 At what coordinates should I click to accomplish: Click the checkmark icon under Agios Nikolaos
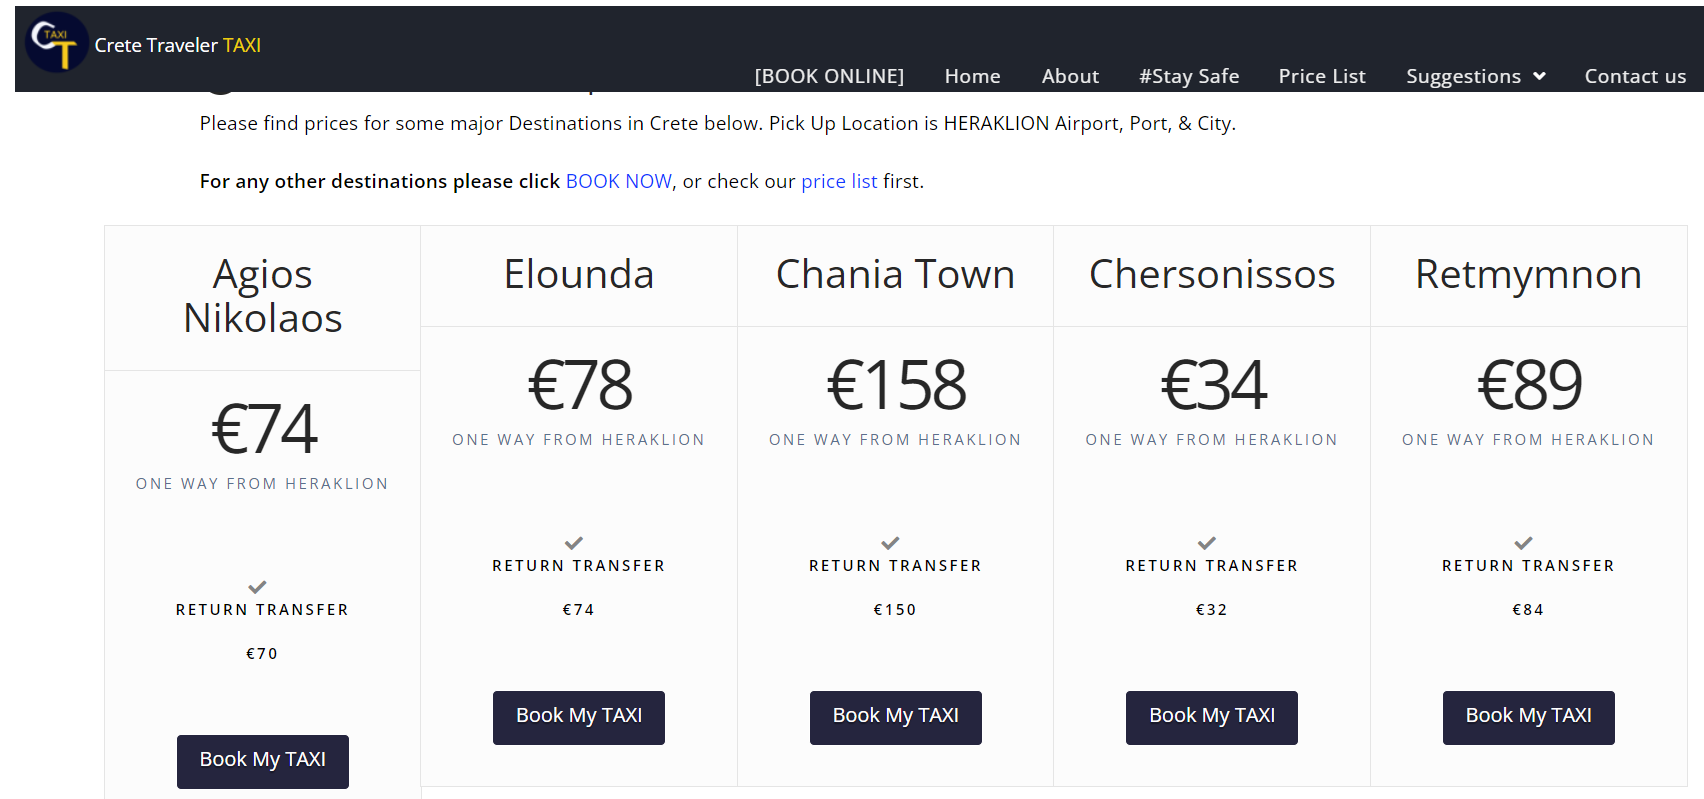coord(257,587)
